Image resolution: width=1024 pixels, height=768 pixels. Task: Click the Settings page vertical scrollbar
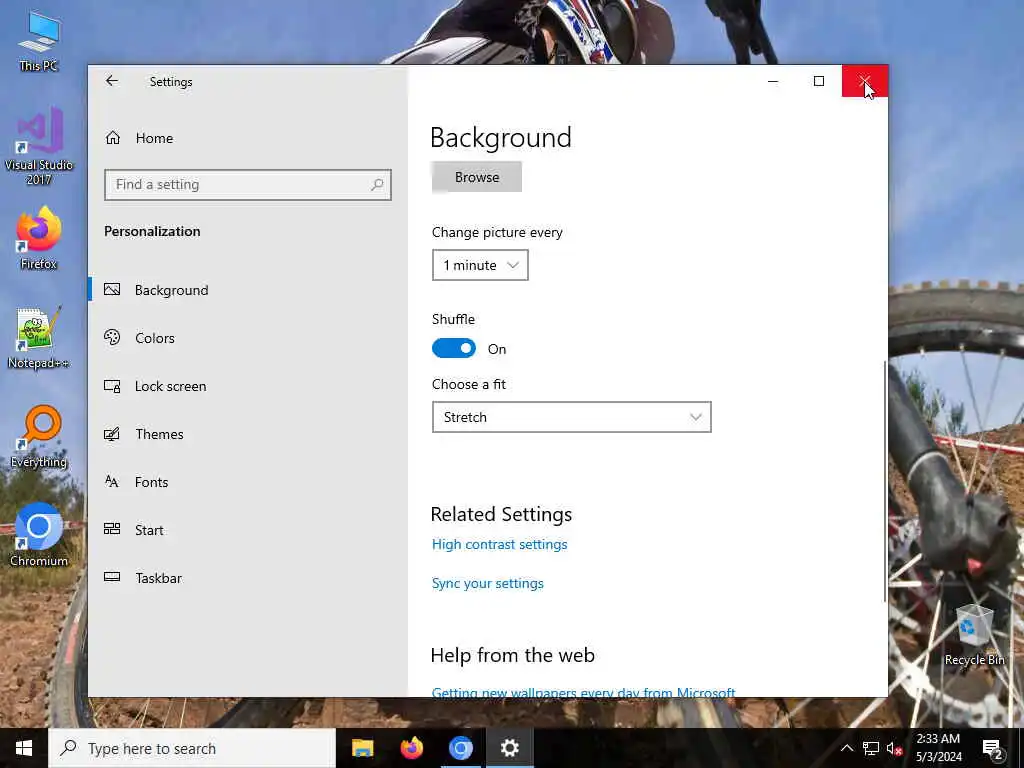click(885, 481)
